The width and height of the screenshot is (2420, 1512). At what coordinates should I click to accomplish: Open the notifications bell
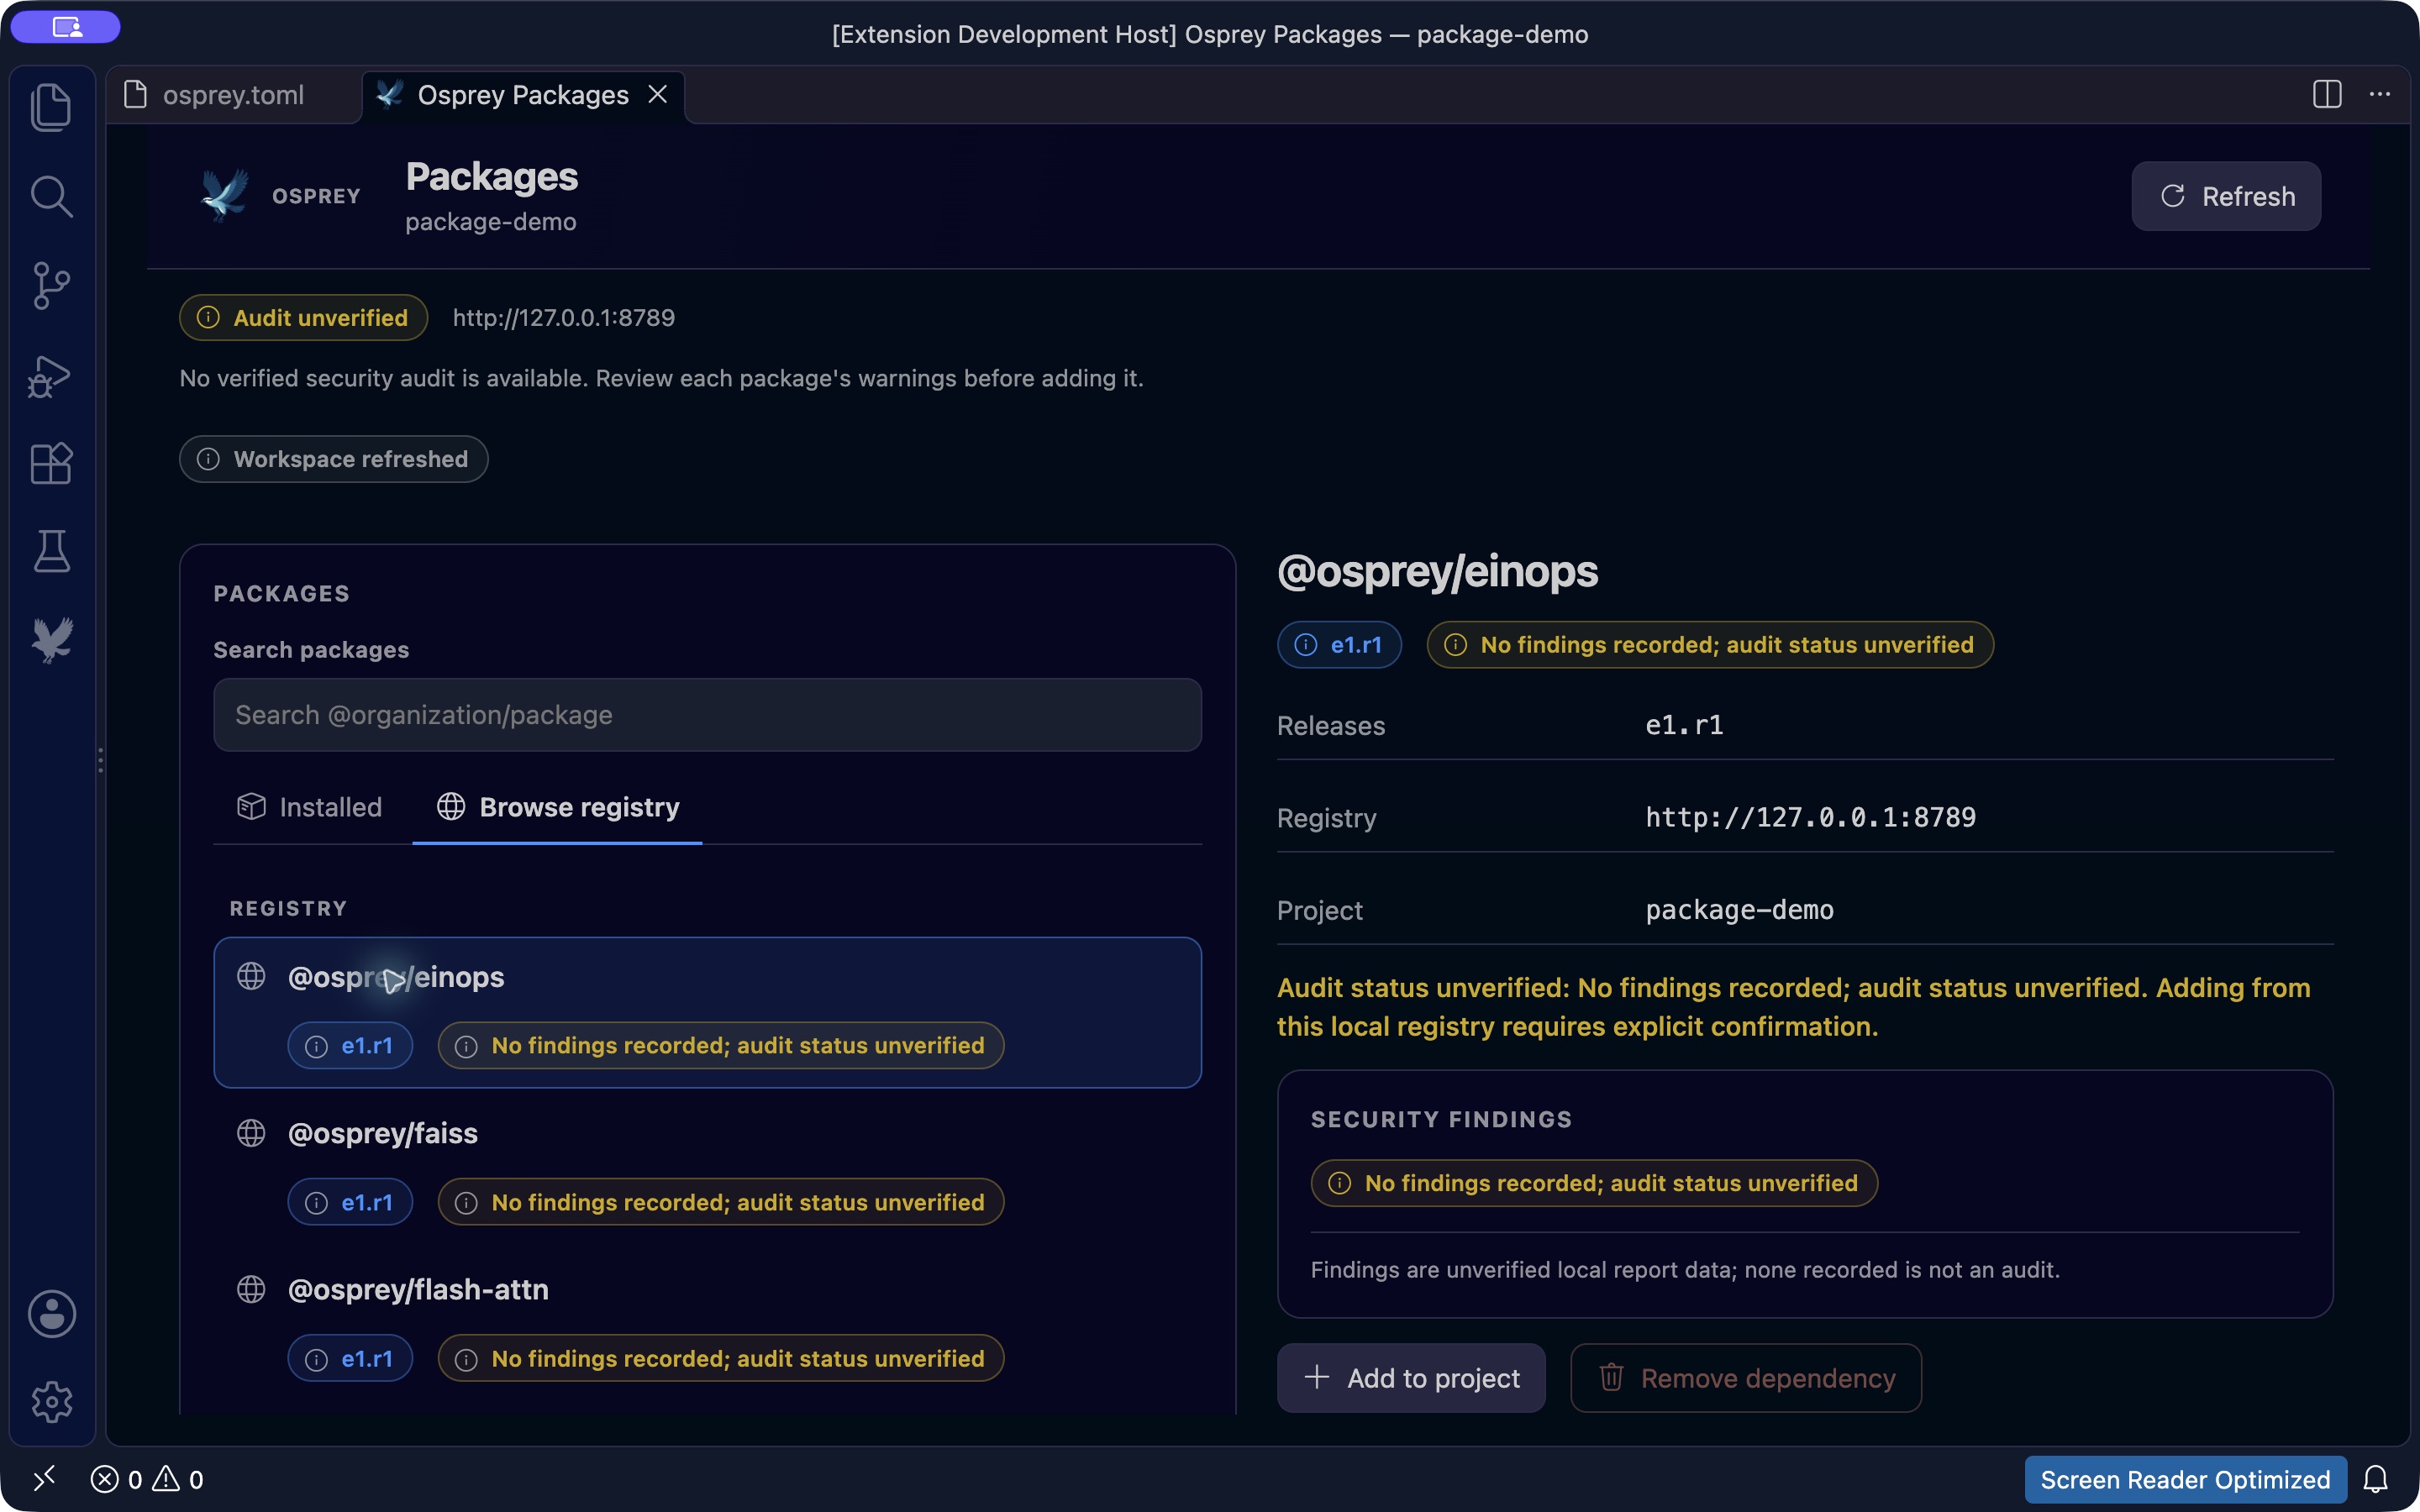pos(2376,1479)
